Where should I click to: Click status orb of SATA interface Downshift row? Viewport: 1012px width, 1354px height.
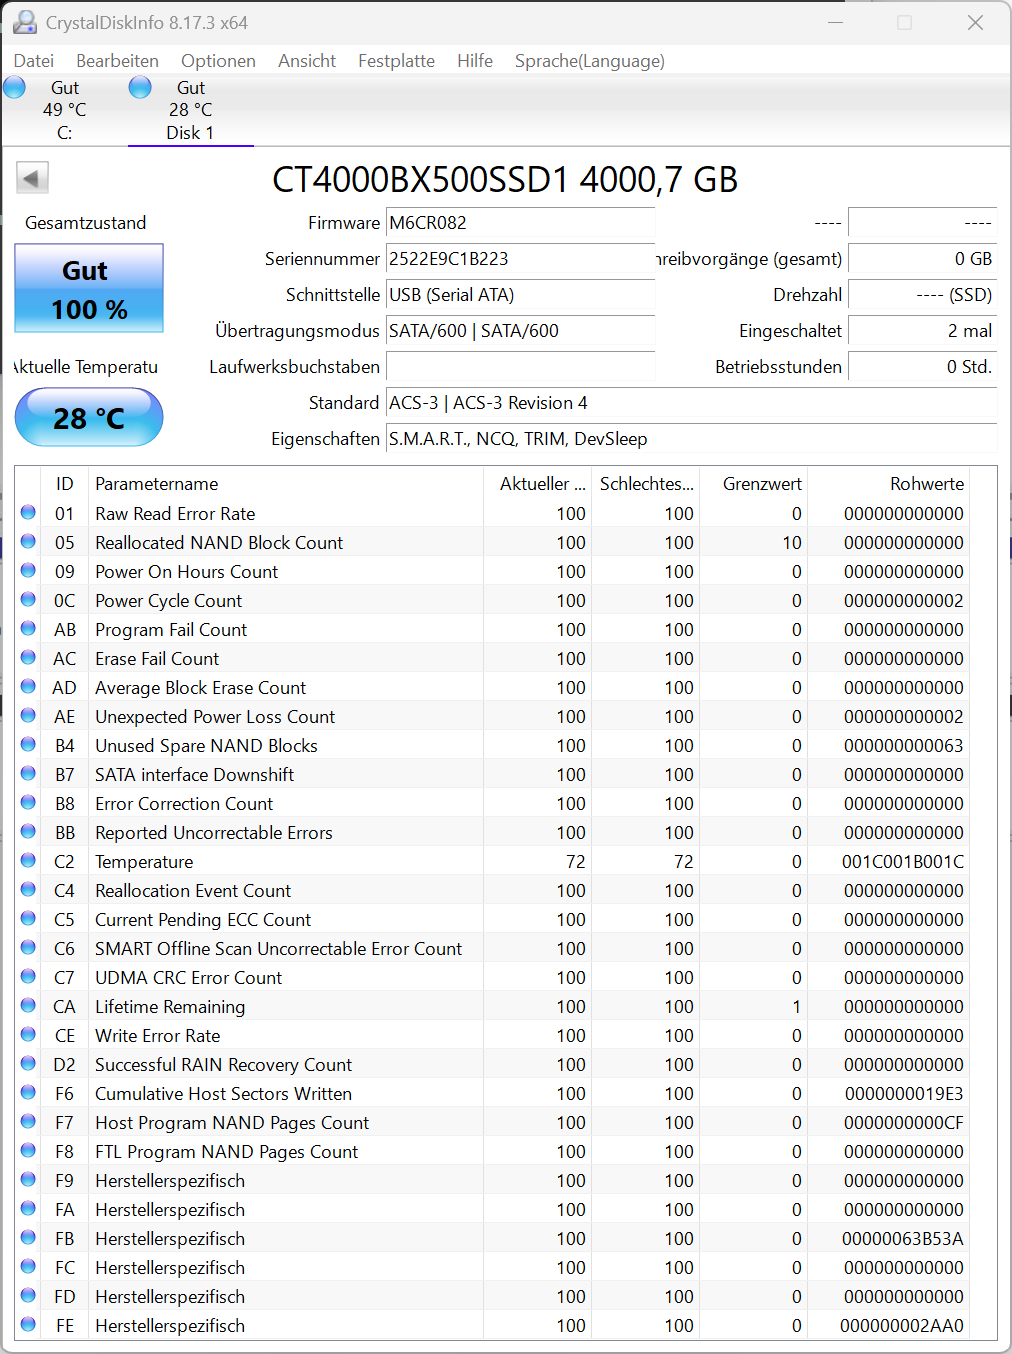(x=28, y=773)
